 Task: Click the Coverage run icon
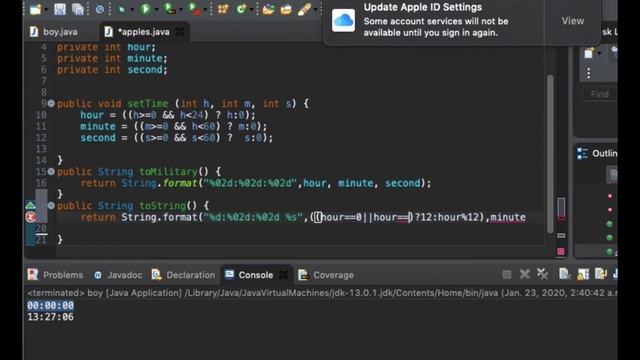pyautogui.click(x=169, y=9)
